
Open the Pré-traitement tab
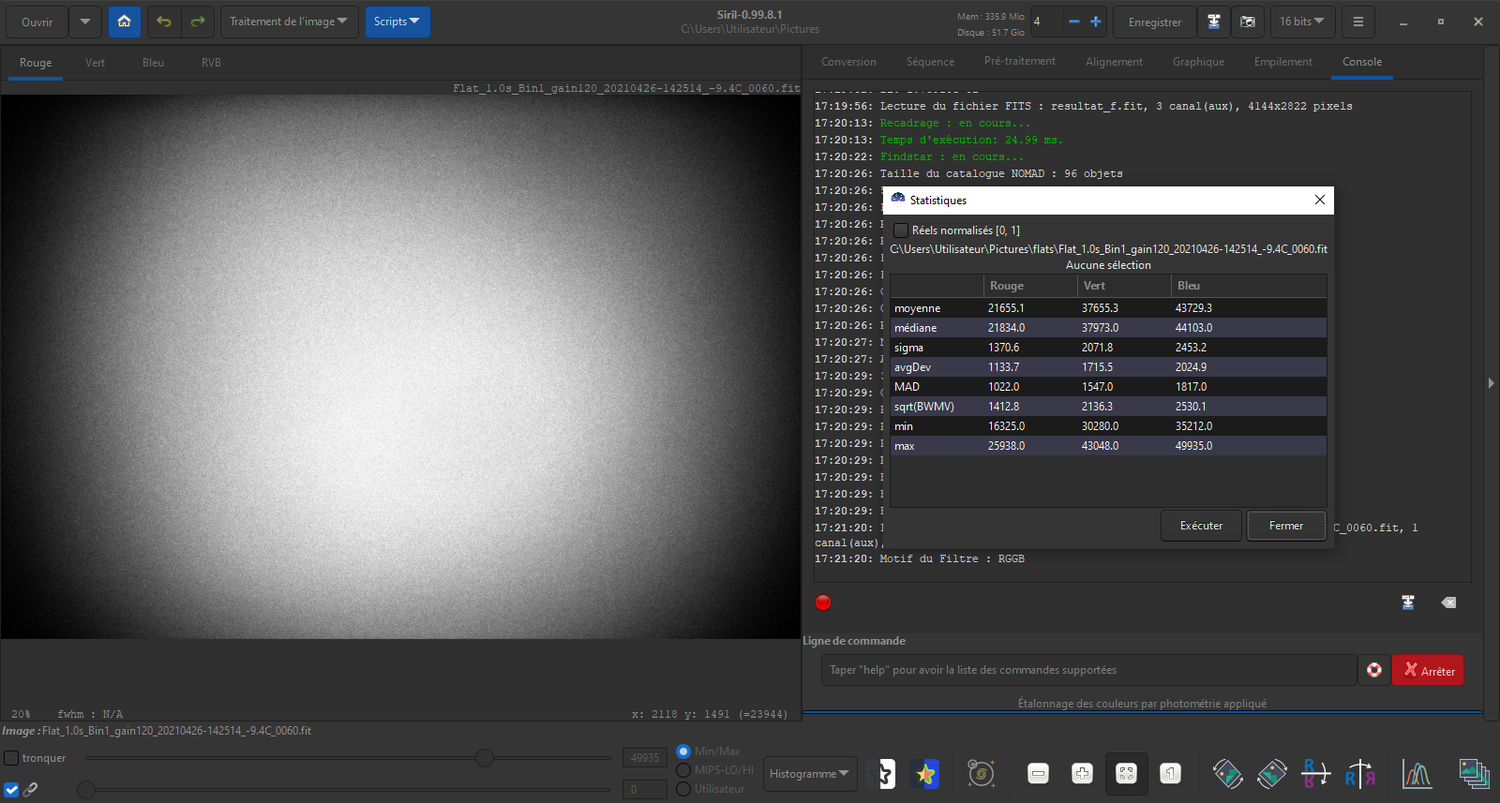(x=1019, y=62)
